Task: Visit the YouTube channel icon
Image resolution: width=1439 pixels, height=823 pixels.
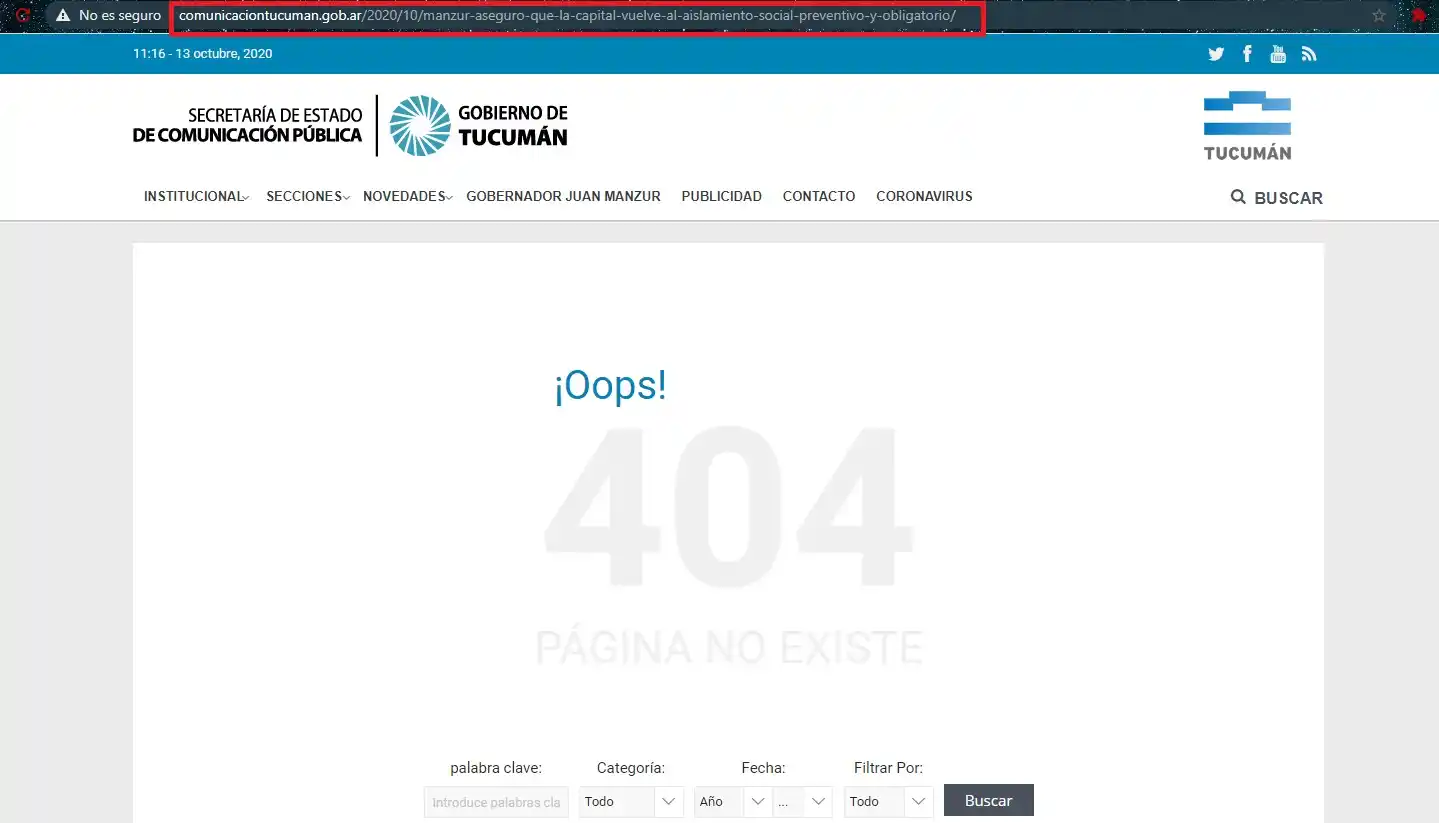Action: tap(1278, 53)
